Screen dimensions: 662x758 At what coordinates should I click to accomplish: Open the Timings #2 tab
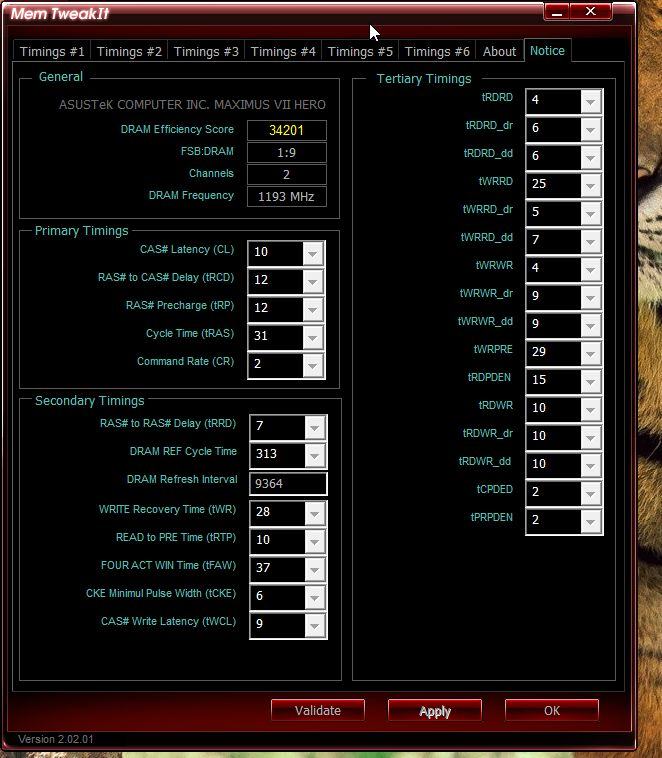(x=129, y=51)
